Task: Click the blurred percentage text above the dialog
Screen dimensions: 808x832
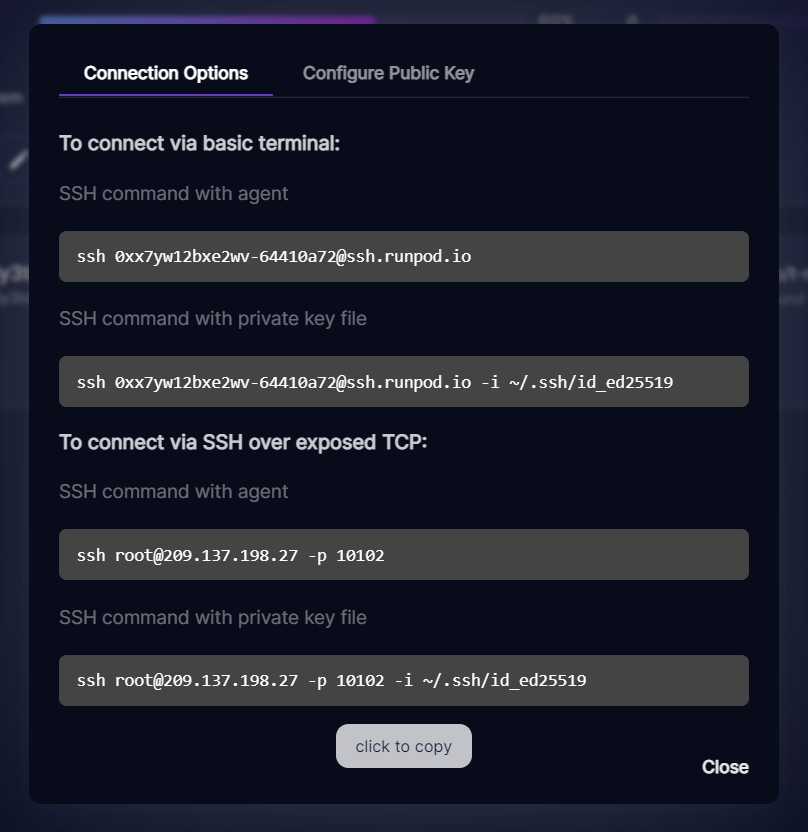Action: point(554,18)
